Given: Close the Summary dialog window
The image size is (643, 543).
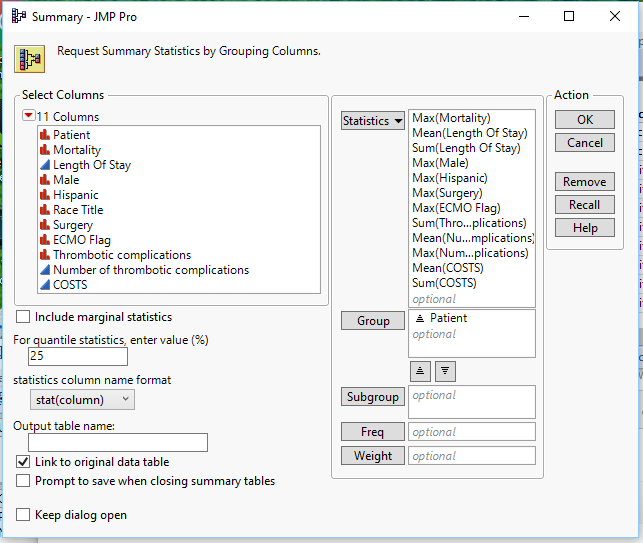Looking at the screenshot, I should coord(615,16).
